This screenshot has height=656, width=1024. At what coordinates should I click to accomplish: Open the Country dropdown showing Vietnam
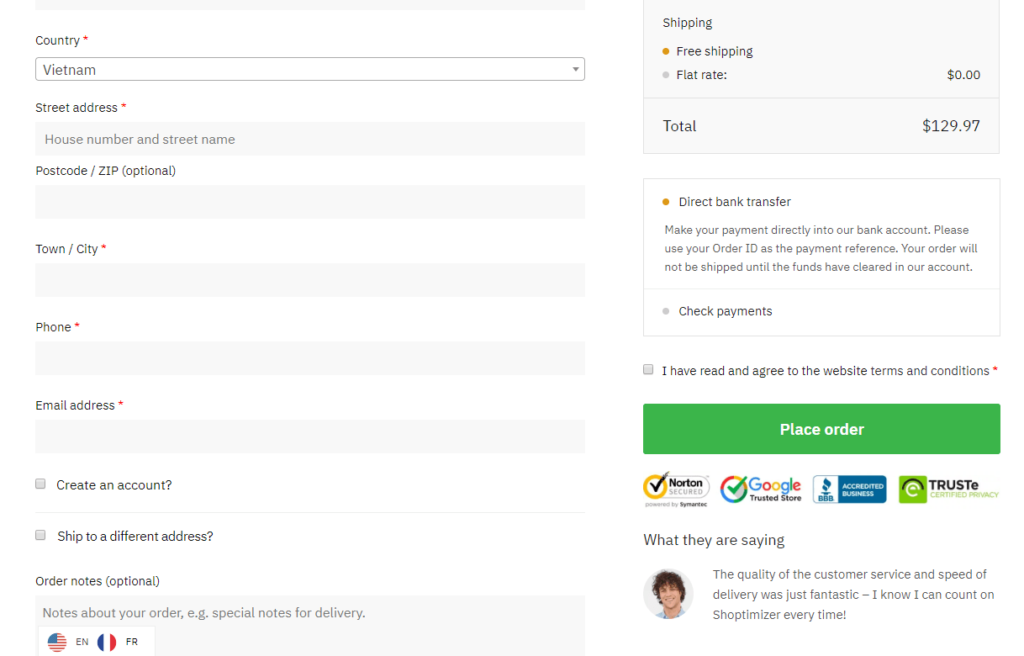click(310, 70)
